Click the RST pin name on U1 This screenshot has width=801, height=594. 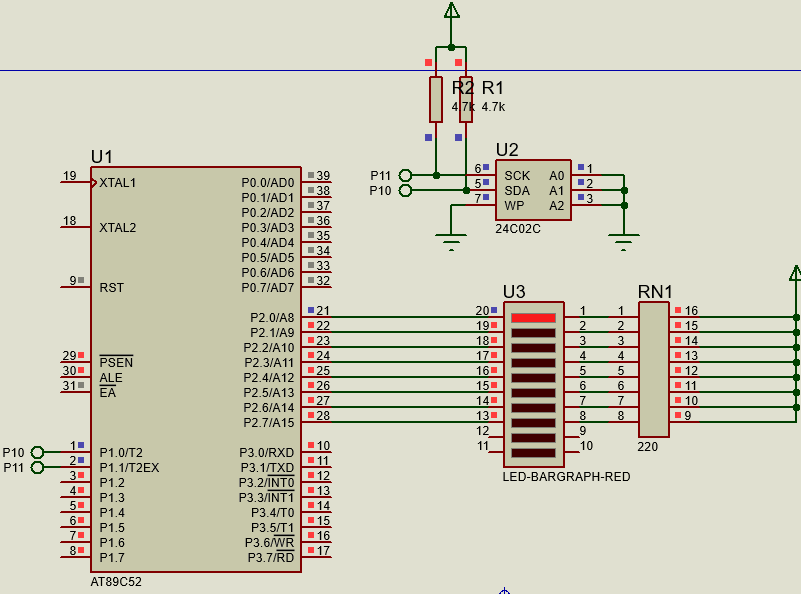tap(112, 288)
